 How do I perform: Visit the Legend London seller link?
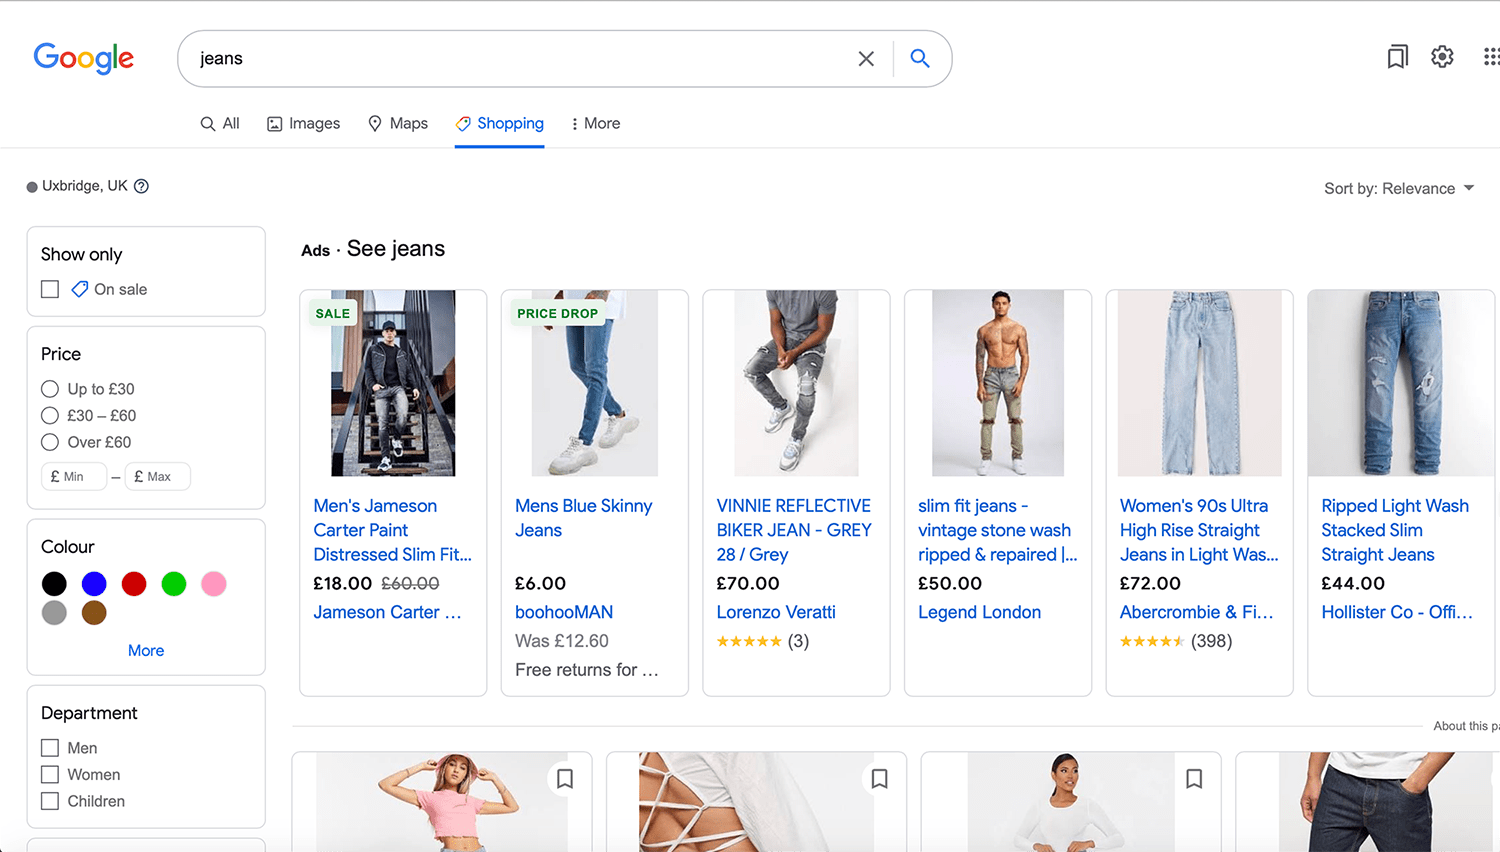point(979,612)
